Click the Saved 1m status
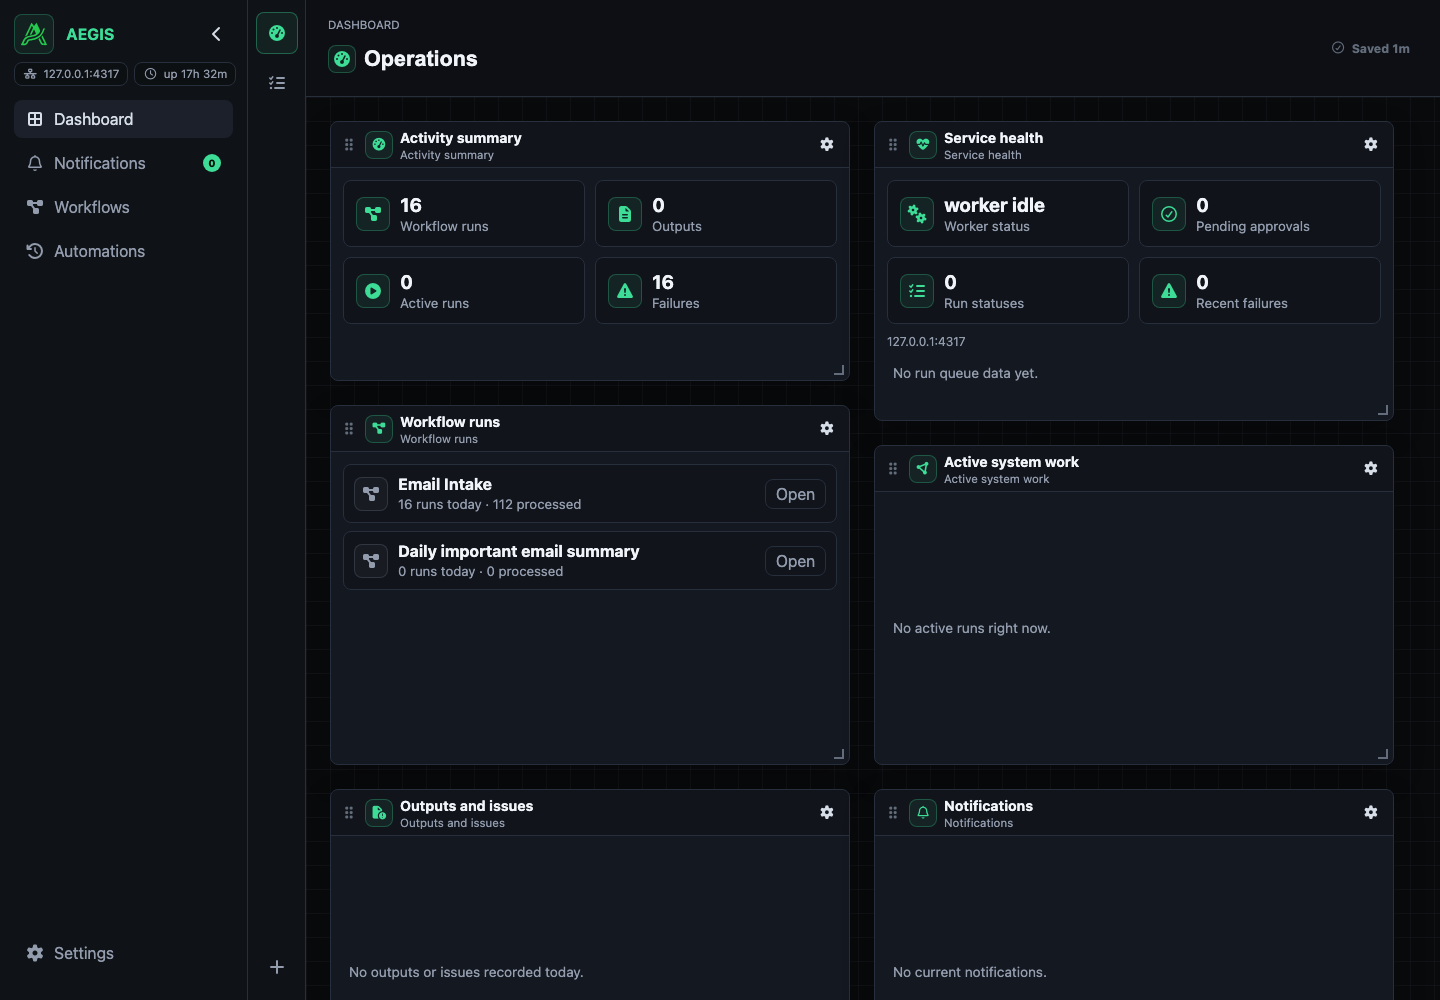1440x1000 pixels. pyautogui.click(x=1371, y=48)
